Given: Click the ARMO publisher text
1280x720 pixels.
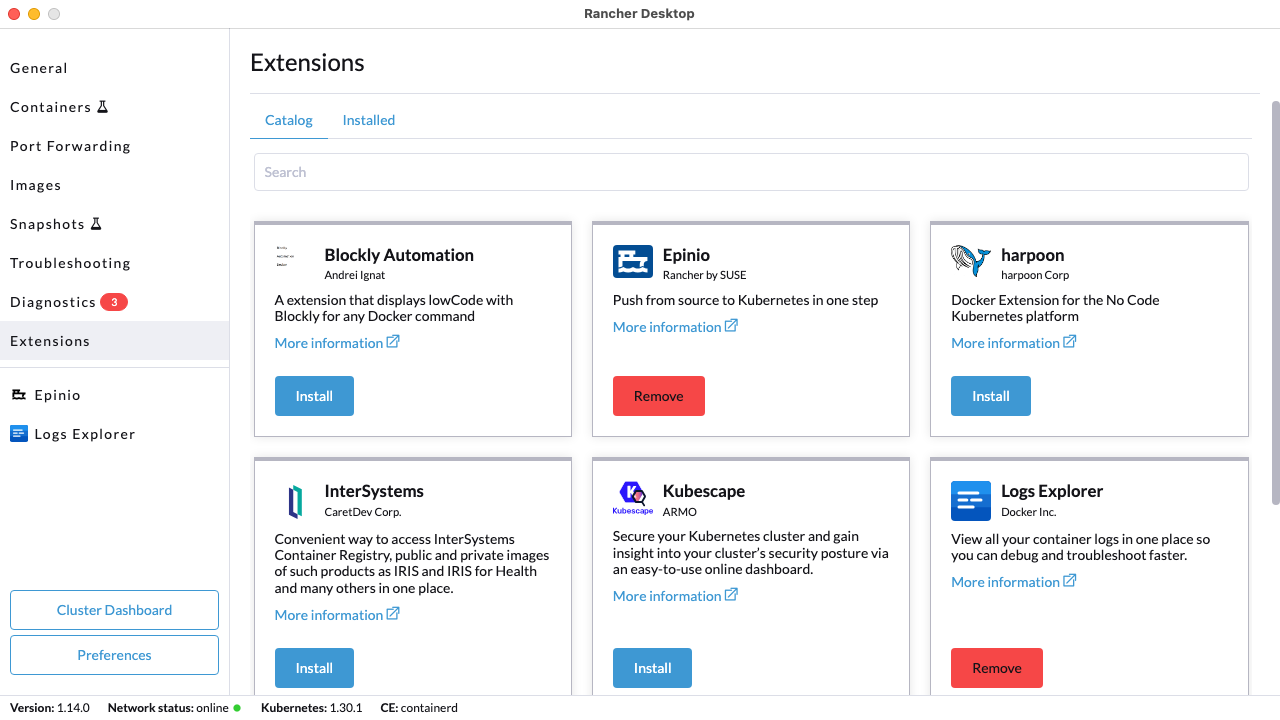Looking at the screenshot, I should tap(680, 512).
